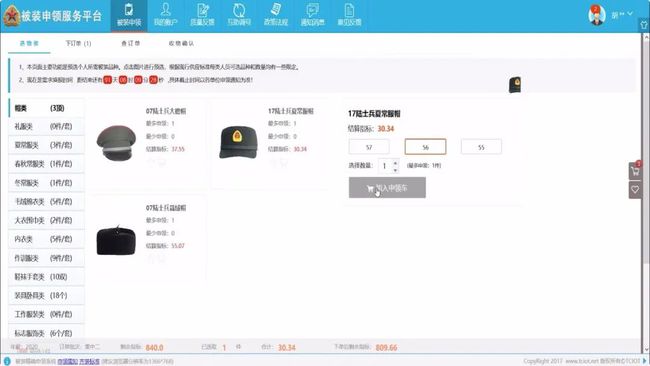Viewport: 650px width, 366px height.
Task: Click the scrollbar up arrow
Action: [646, 37]
